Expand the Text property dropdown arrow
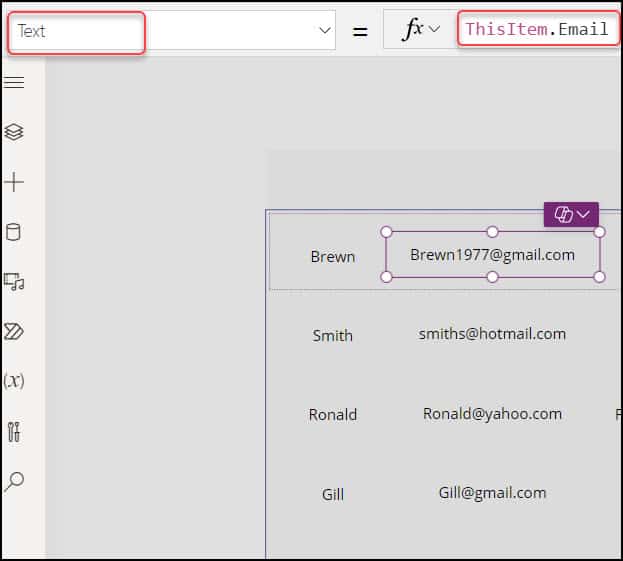 point(325,31)
